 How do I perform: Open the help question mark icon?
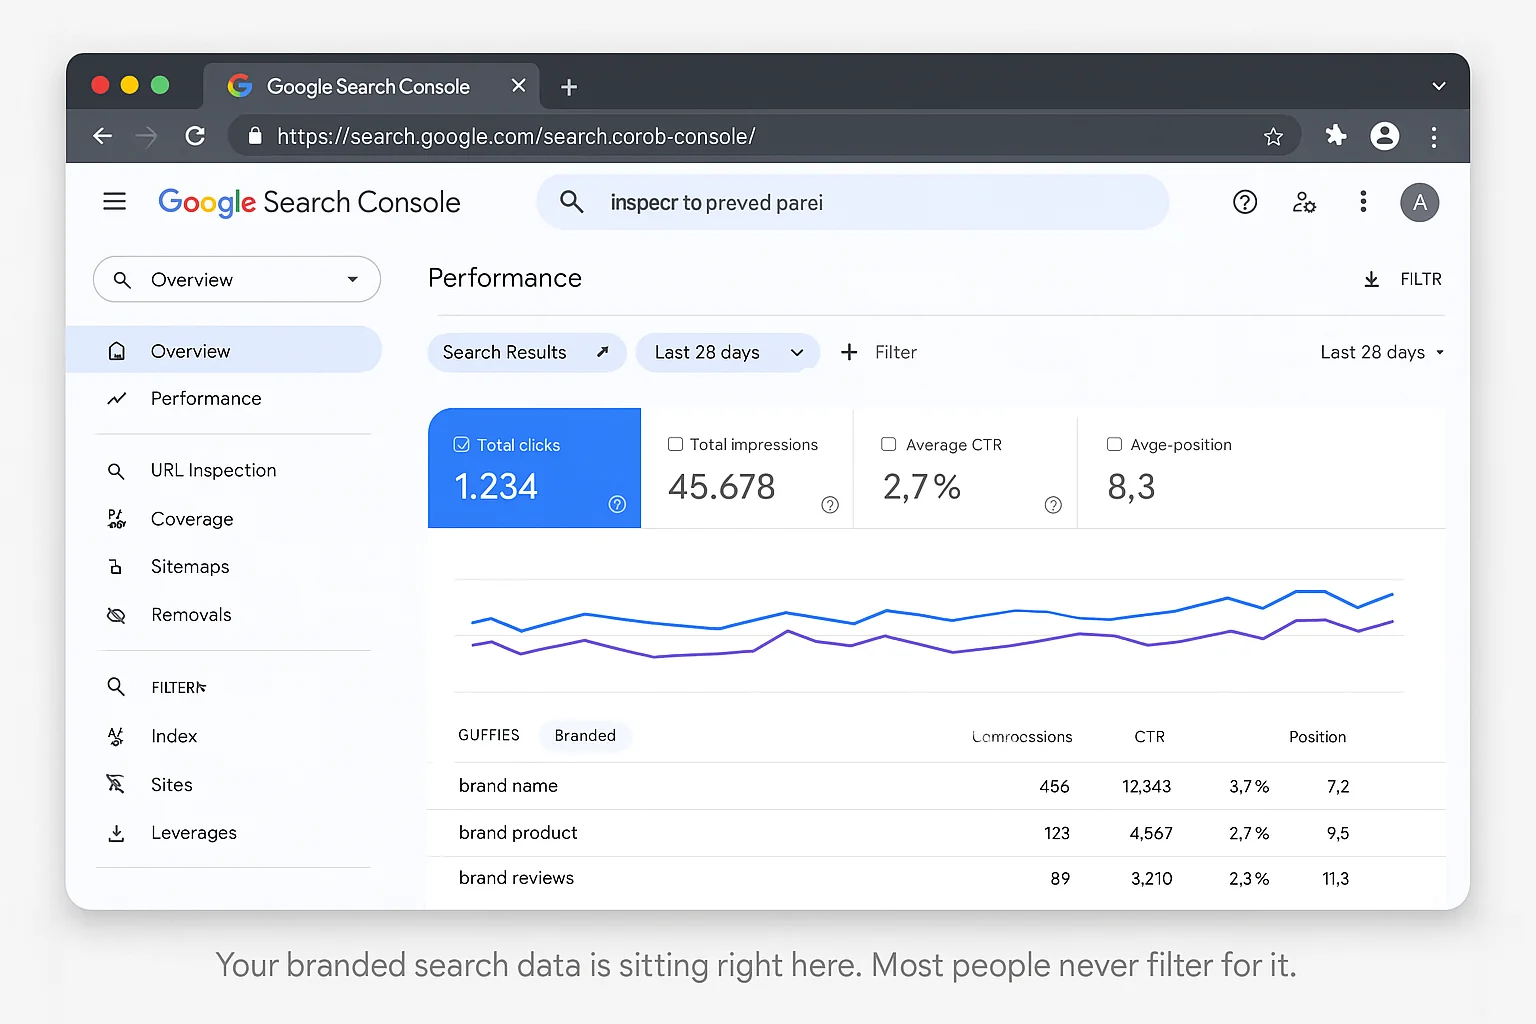point(1244,202)
